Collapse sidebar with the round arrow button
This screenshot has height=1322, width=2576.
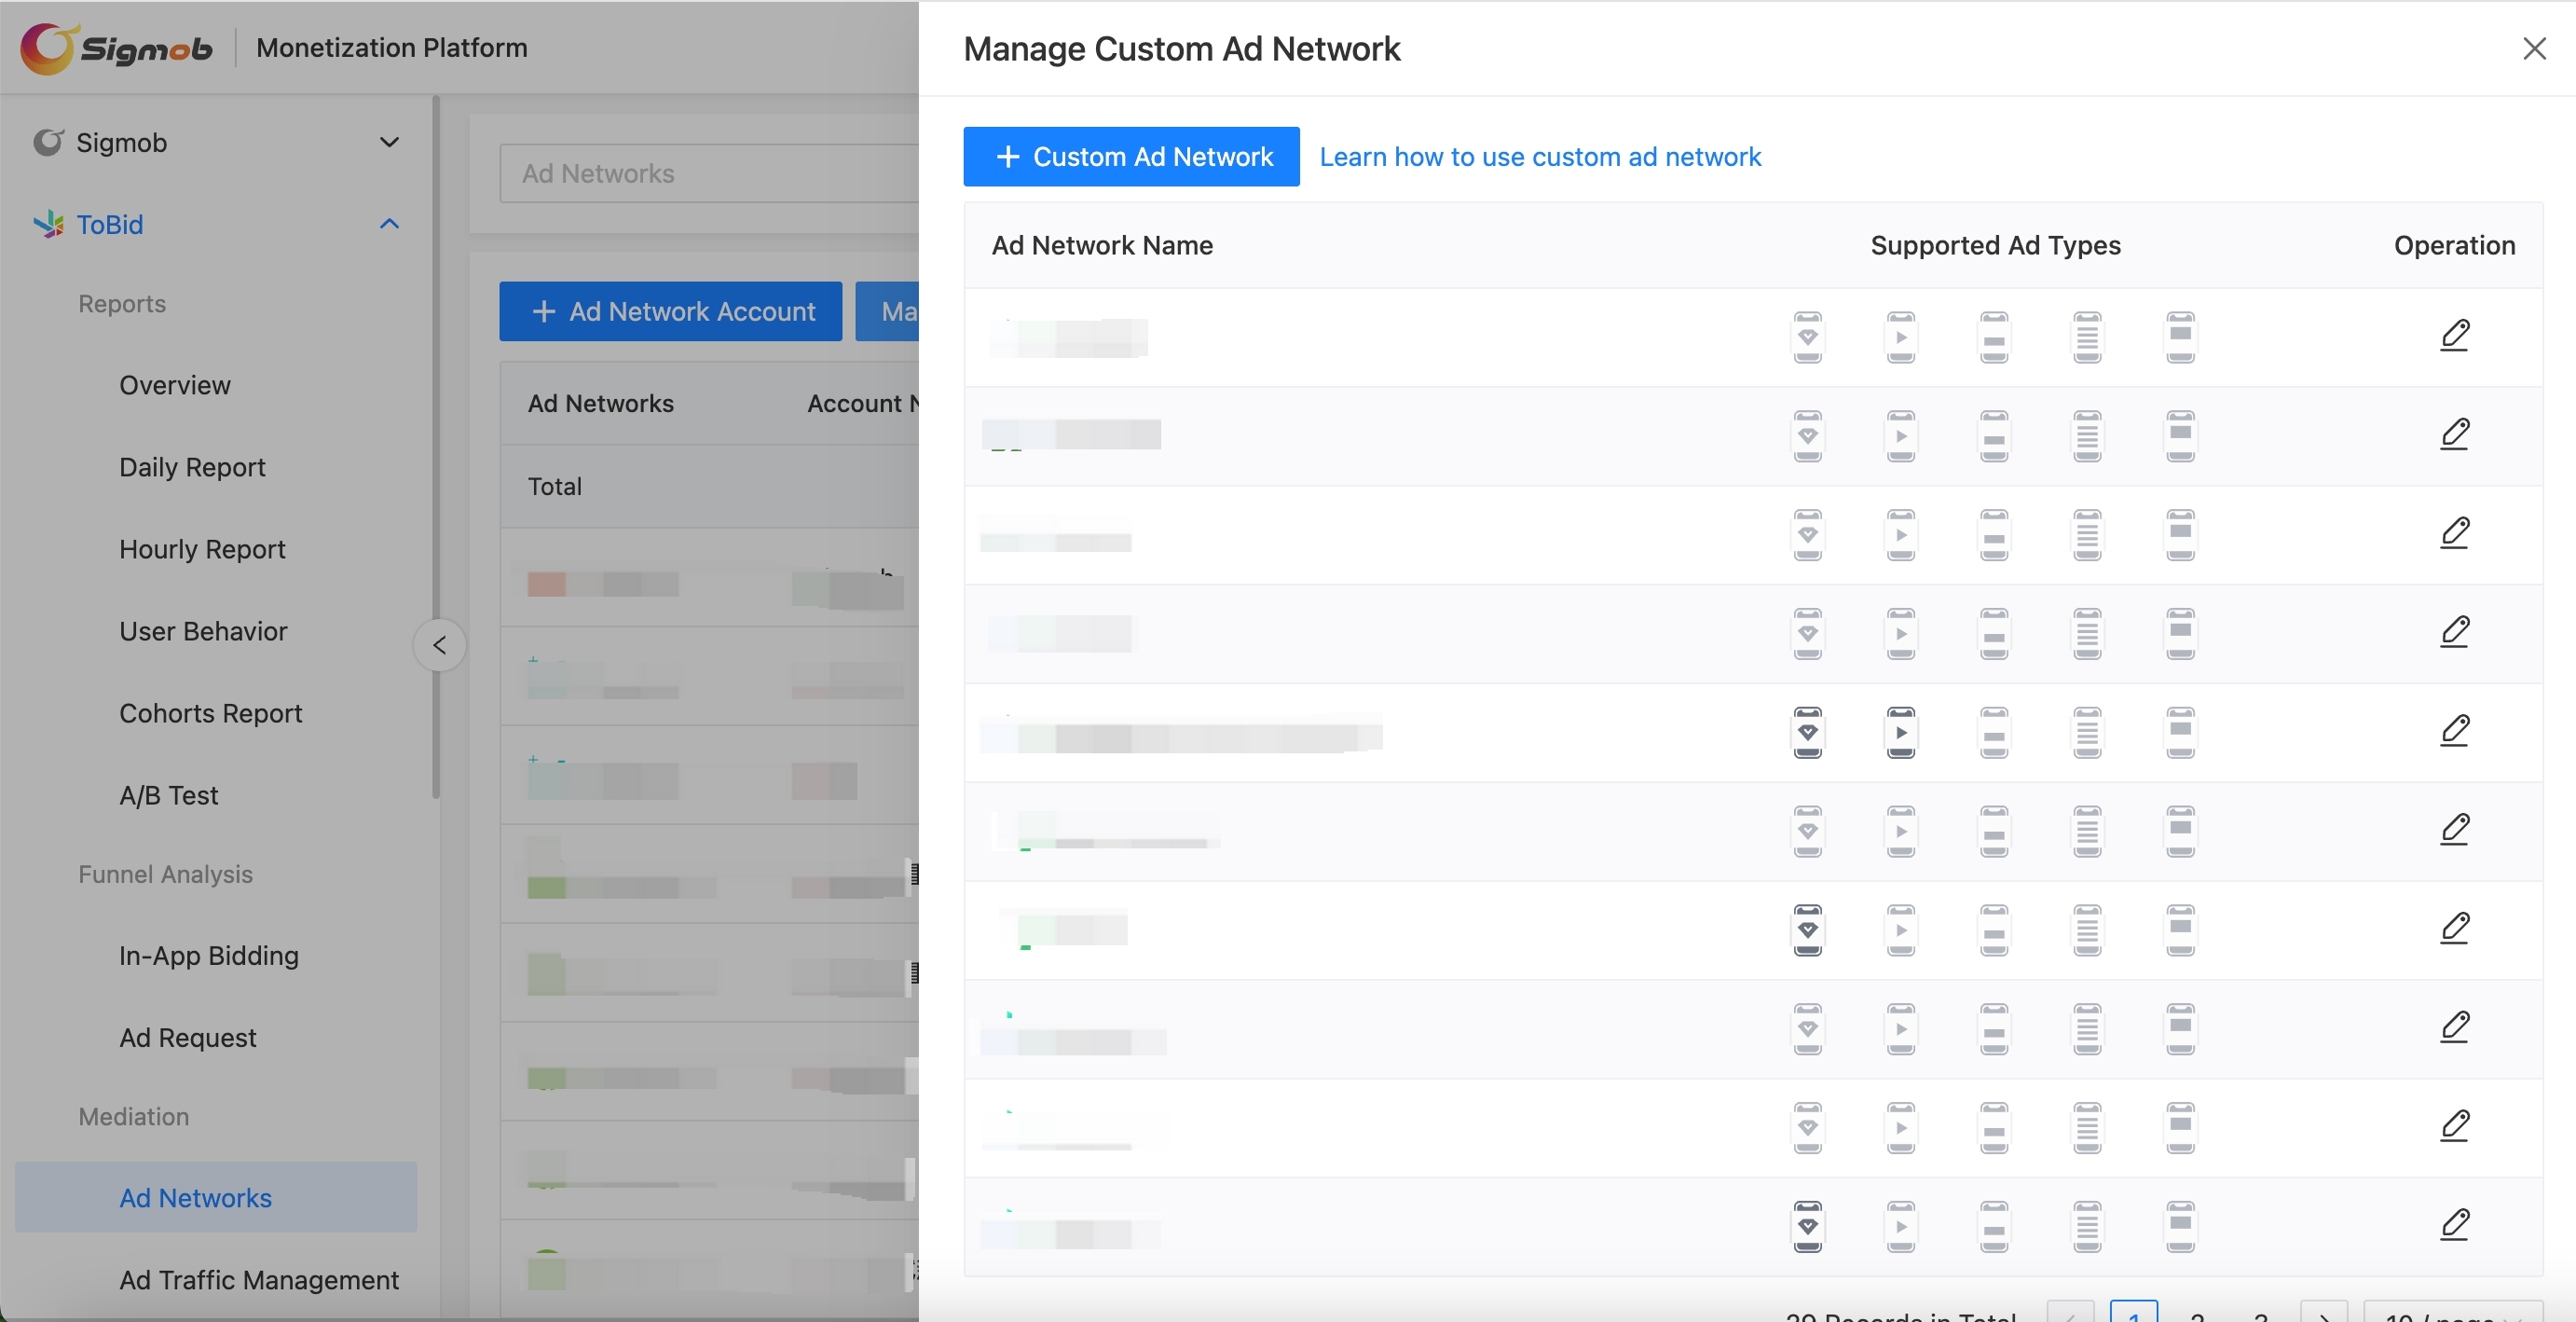point(439,645)
